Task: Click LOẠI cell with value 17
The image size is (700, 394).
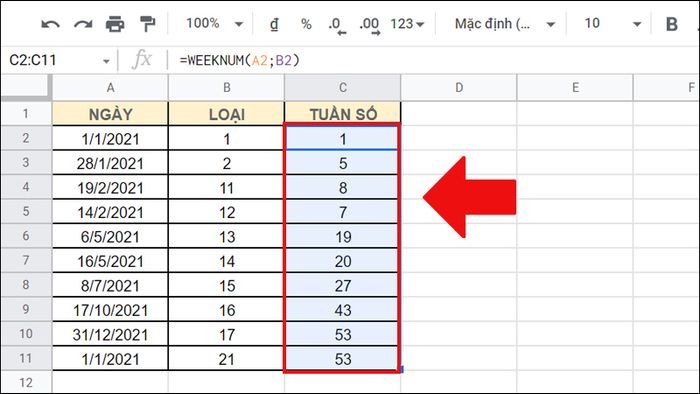Action: click(x=226, y=334)
